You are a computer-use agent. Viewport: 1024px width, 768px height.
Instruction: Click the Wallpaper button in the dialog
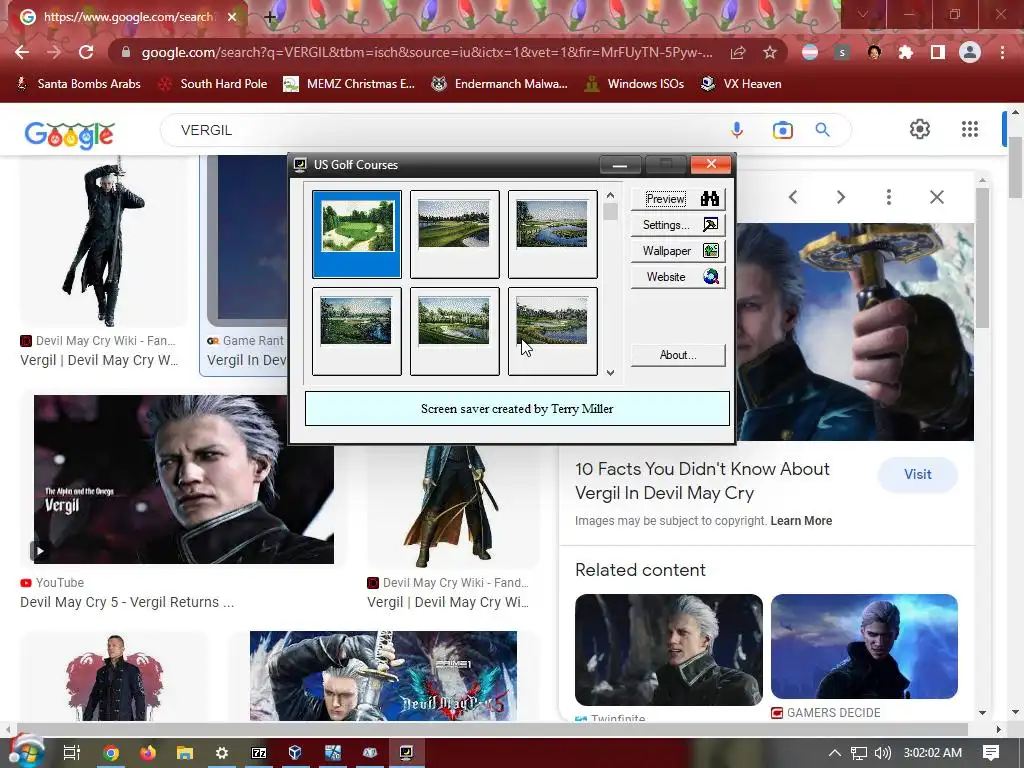[x=678, y=251]
